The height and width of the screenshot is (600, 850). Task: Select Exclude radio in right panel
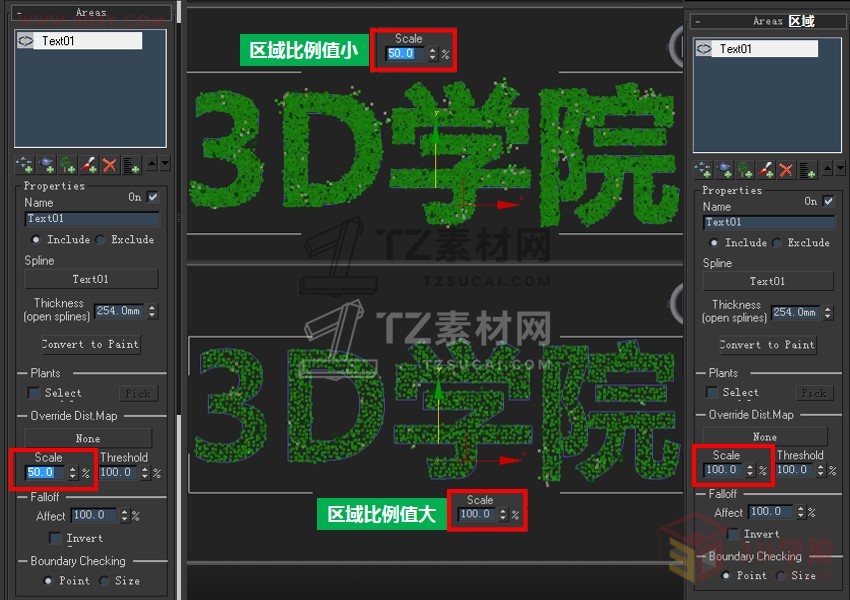[x=777, y=242]
